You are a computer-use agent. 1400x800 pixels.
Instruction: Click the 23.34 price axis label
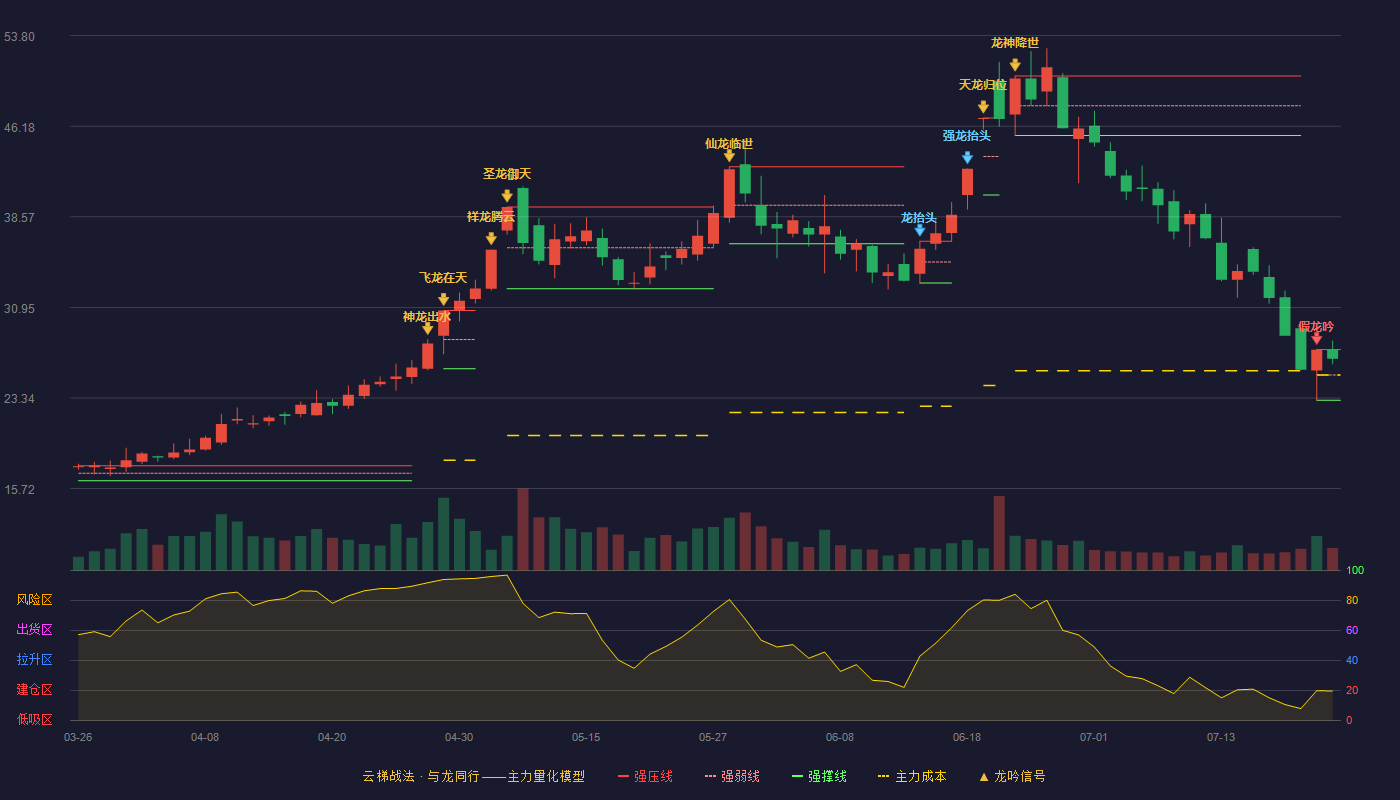click(x=19, y=398)
